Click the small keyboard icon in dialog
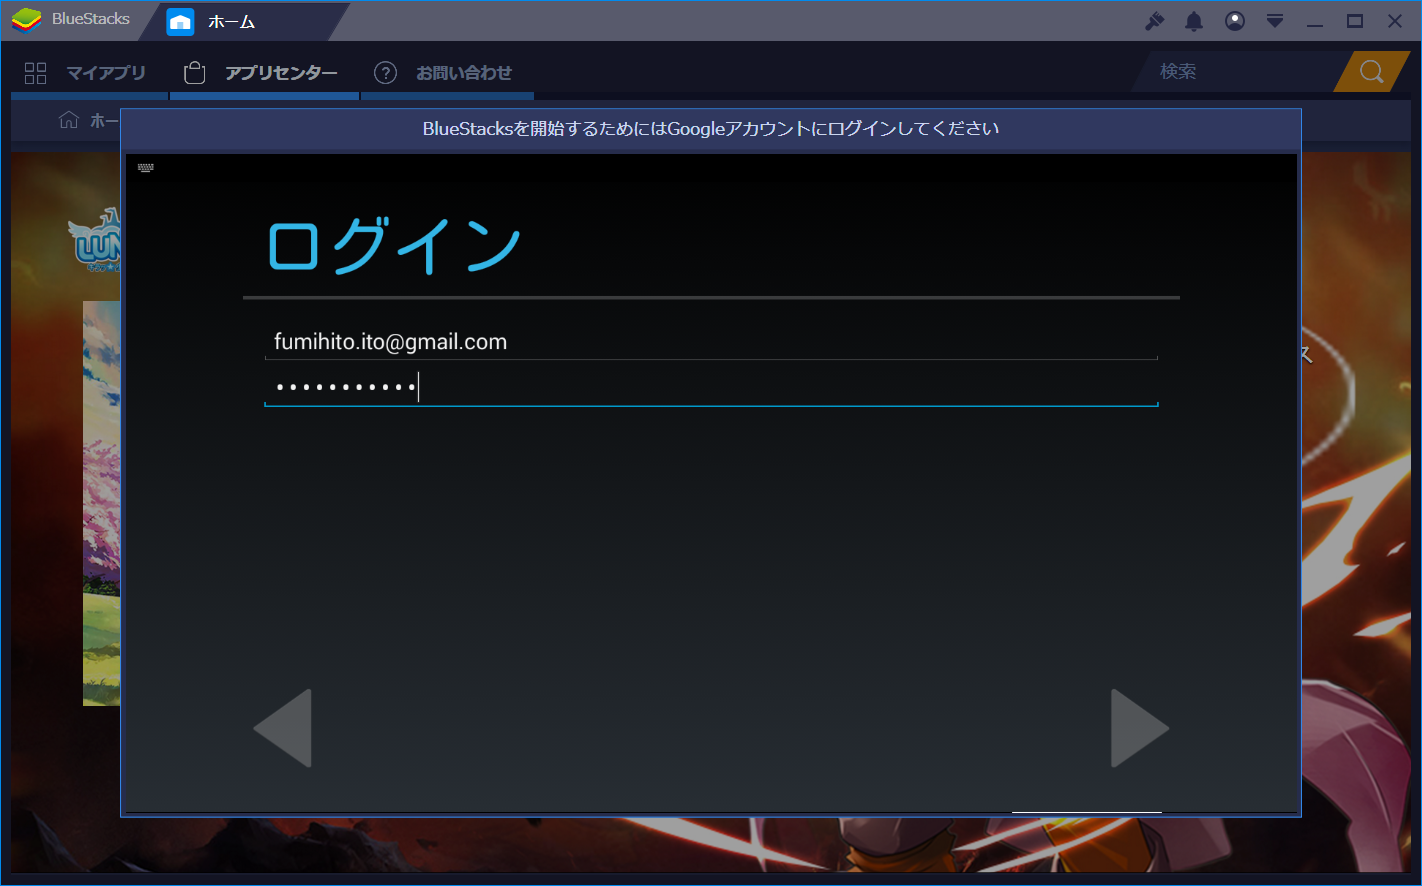The width and height of the screenshot is (1422, 886). (x=146, y=168)
